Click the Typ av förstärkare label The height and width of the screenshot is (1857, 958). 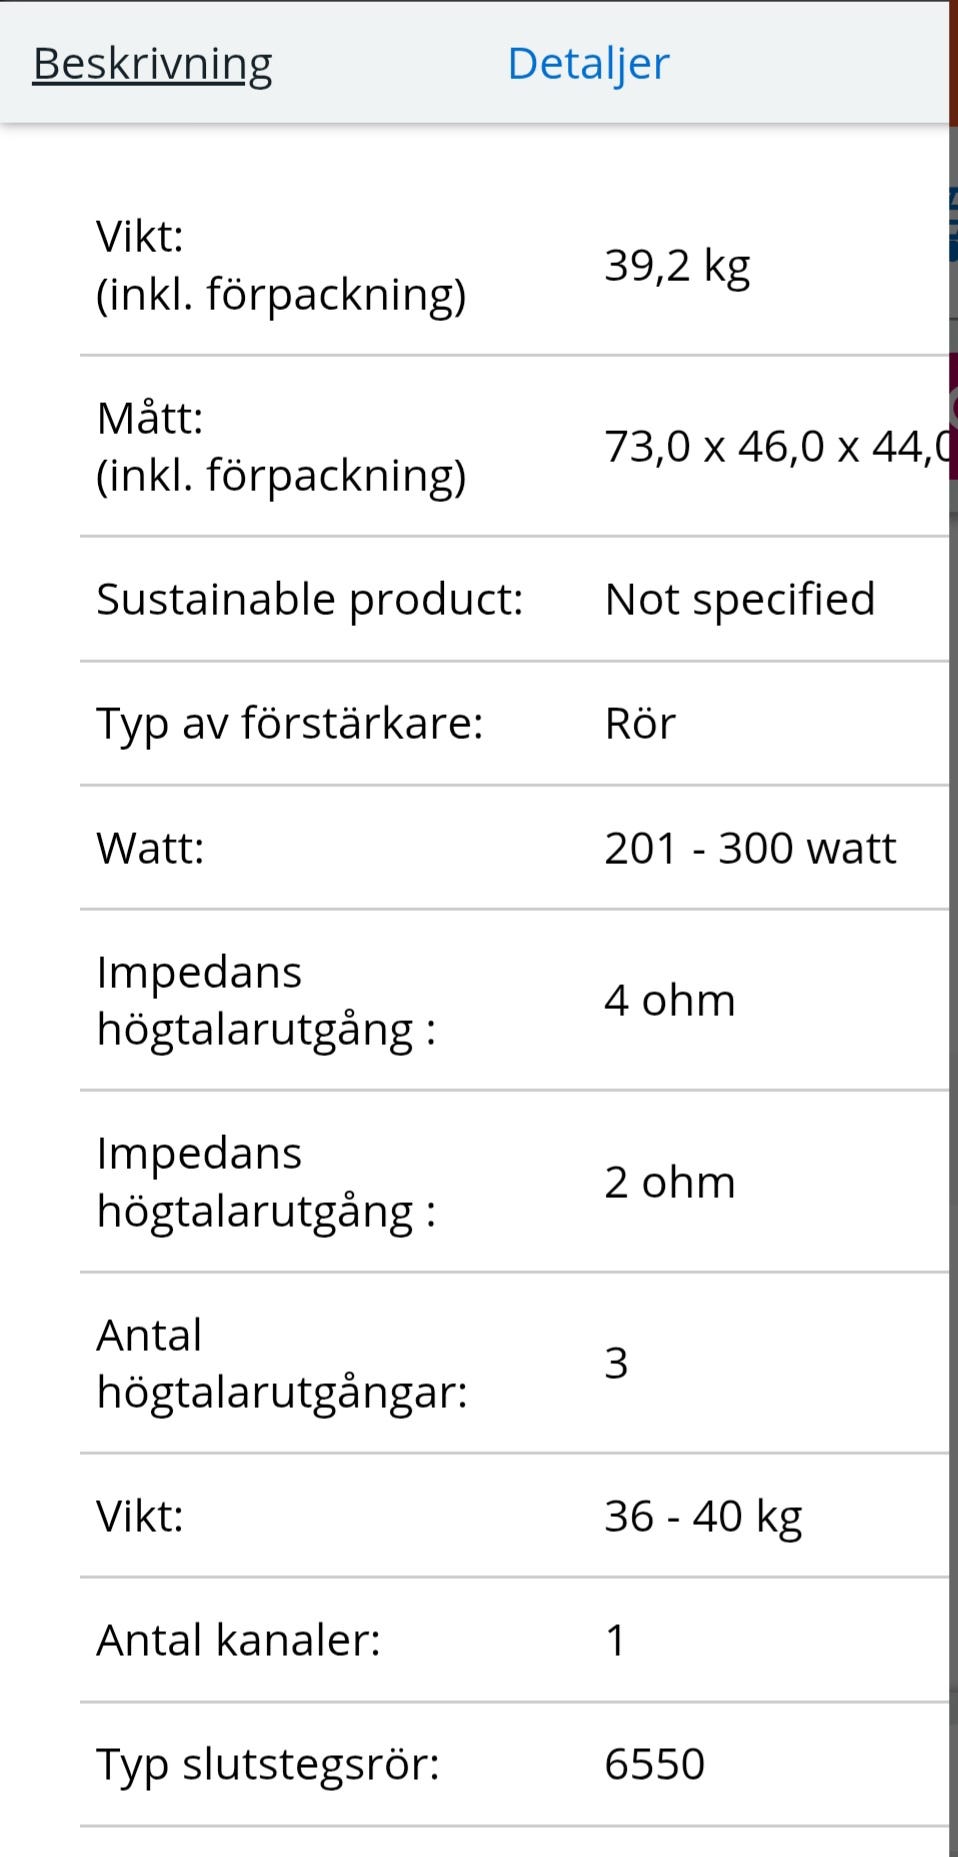tap(289, 723)
